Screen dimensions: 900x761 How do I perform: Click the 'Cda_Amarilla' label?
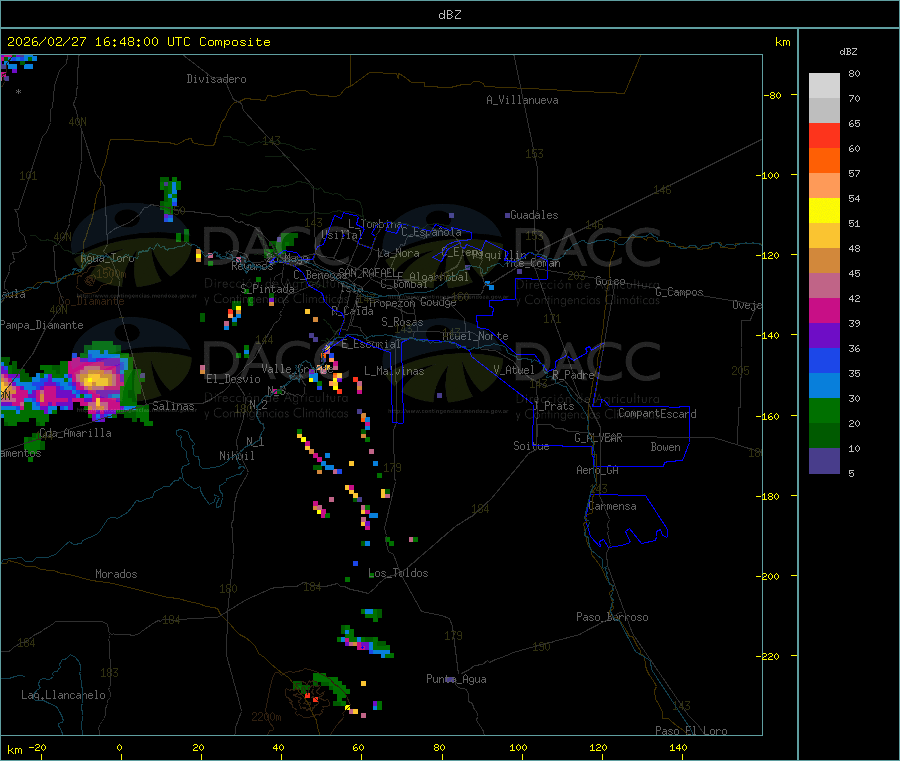[75, 433]
